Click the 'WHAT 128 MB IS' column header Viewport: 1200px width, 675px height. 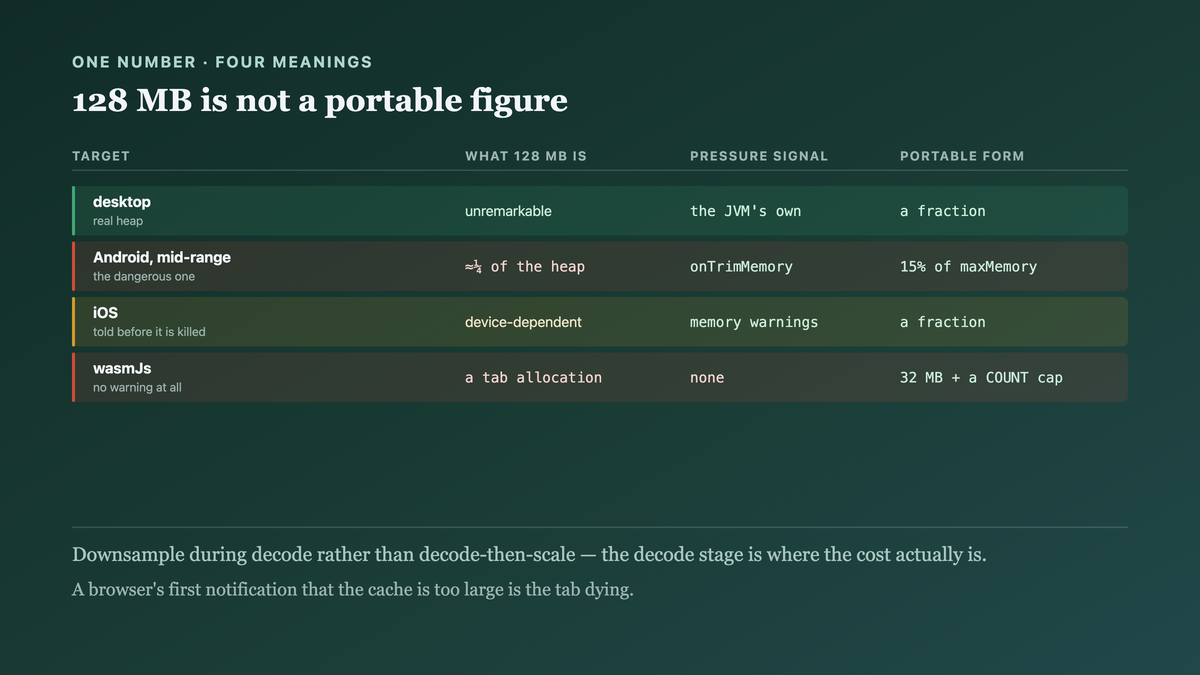(x=526, y=156)
